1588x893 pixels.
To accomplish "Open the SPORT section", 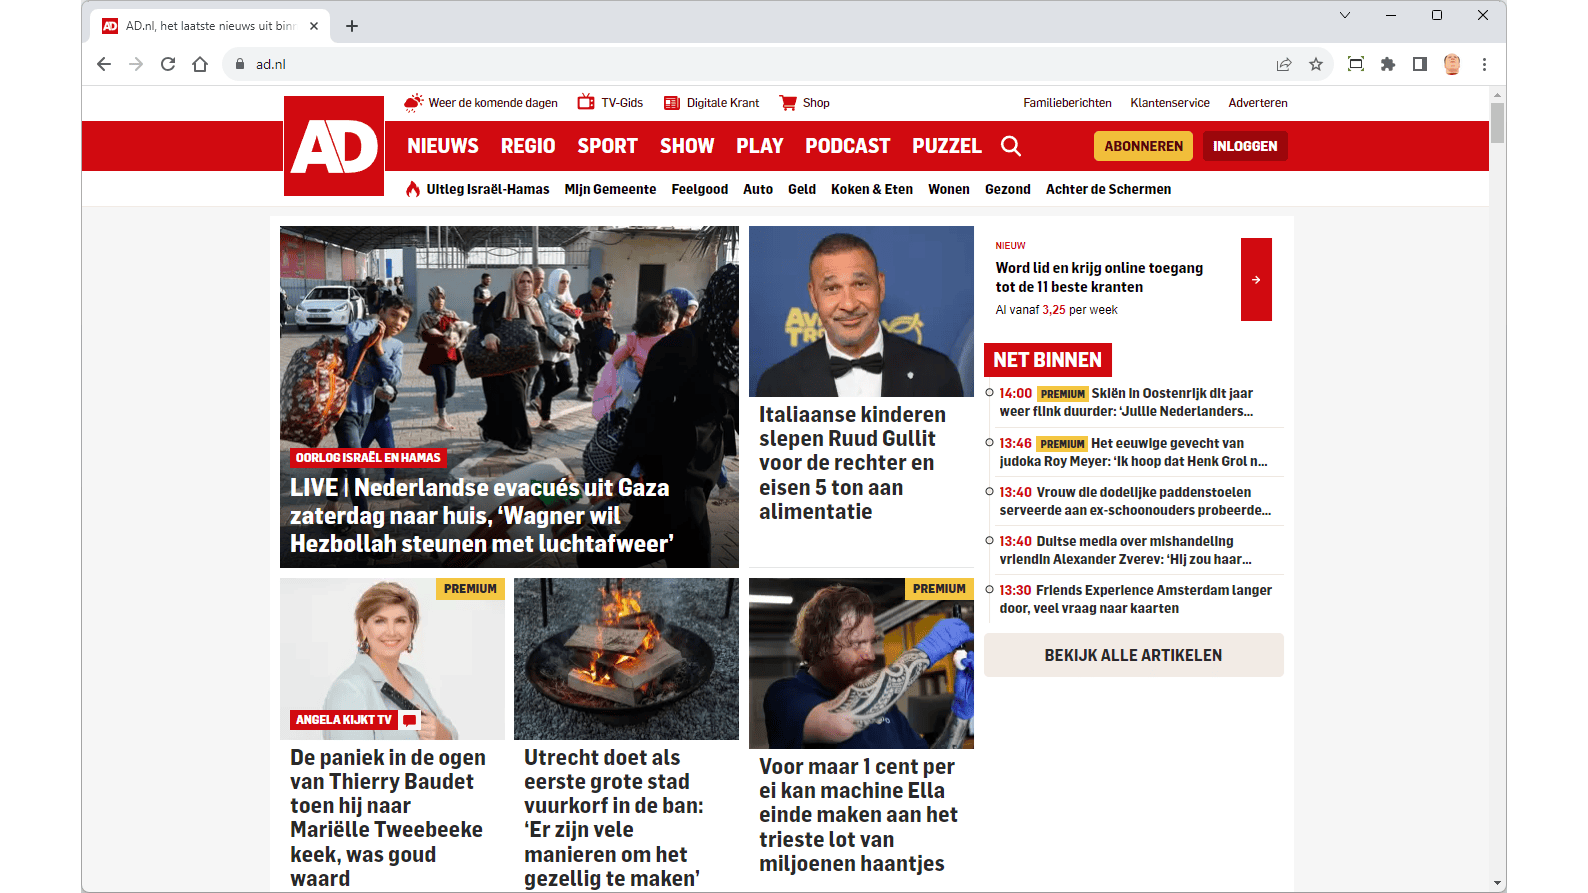I will coord(607,146).
